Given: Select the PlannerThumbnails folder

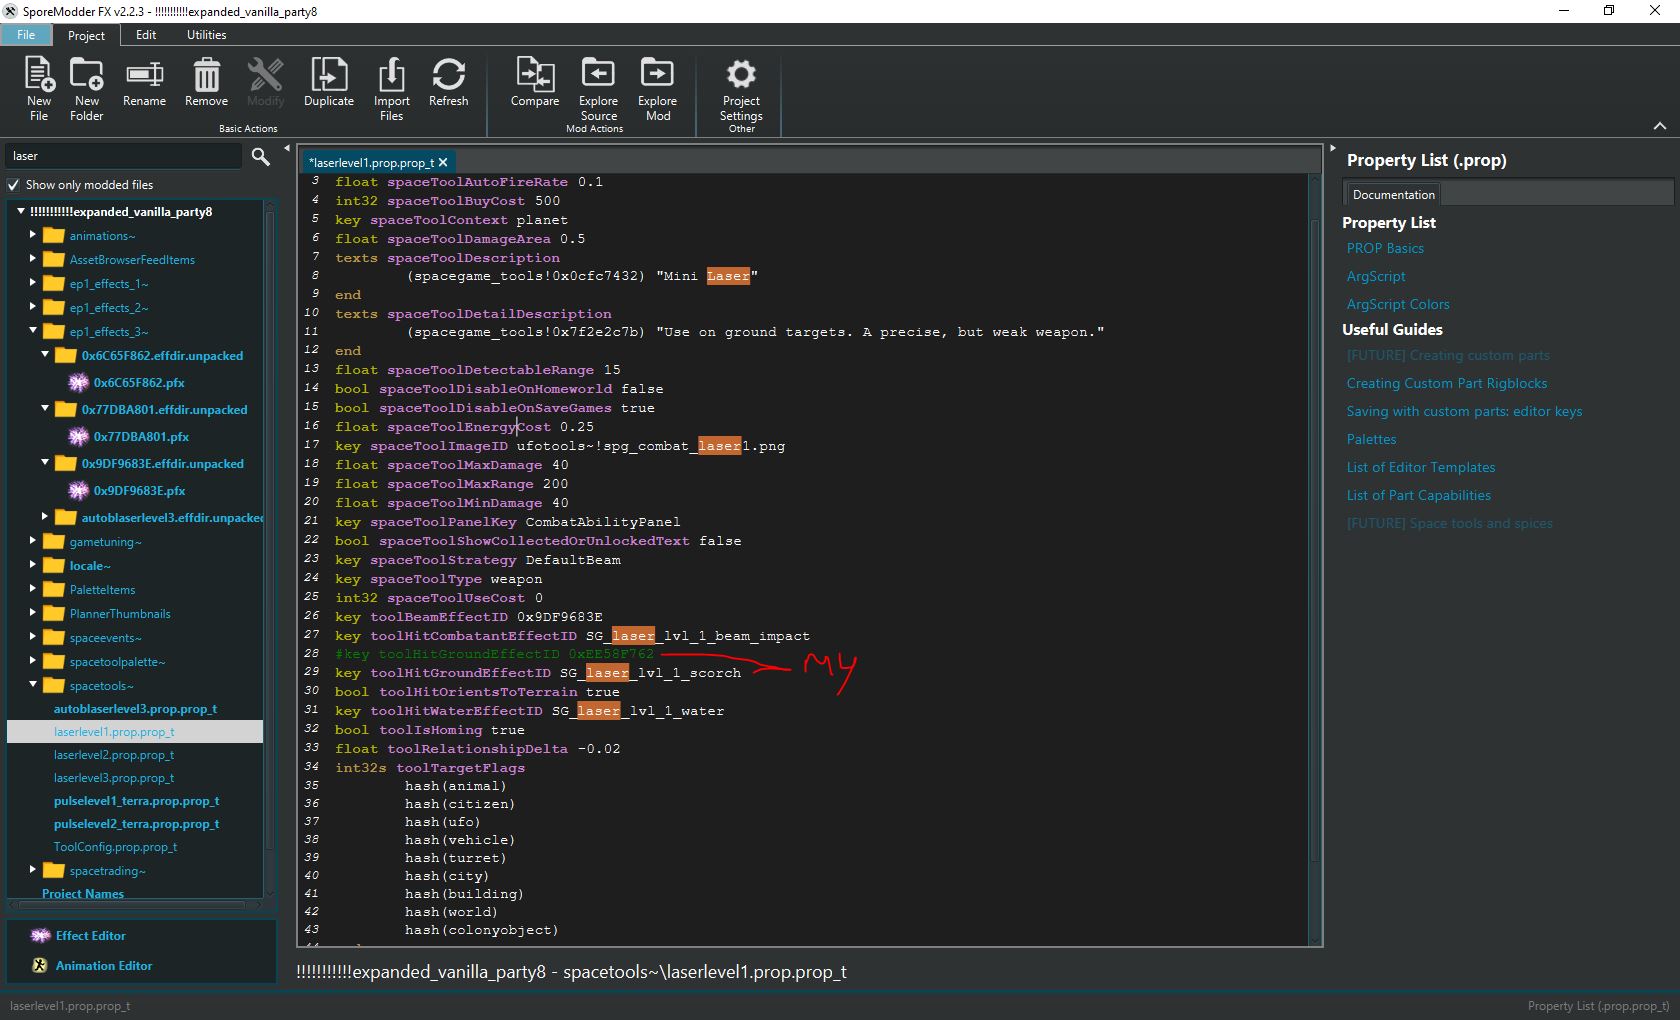Looking at the screenshot, I should [120, 614].
